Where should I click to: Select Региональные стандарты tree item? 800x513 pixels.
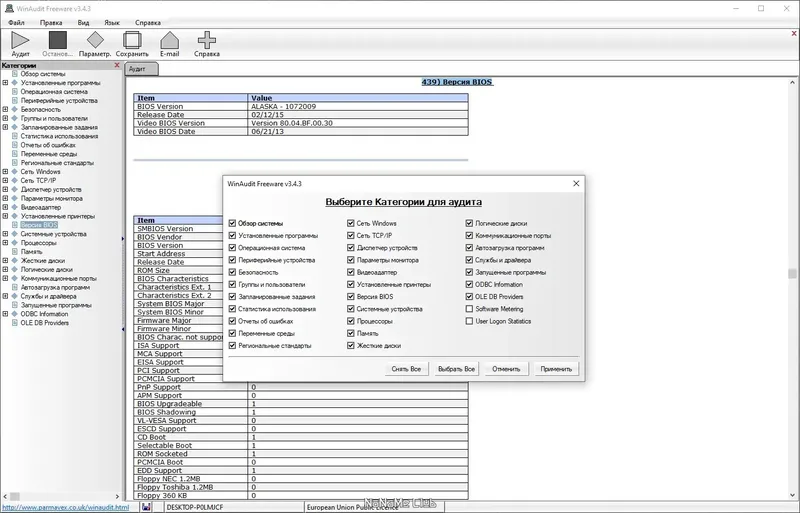click(x=57, y=163)
